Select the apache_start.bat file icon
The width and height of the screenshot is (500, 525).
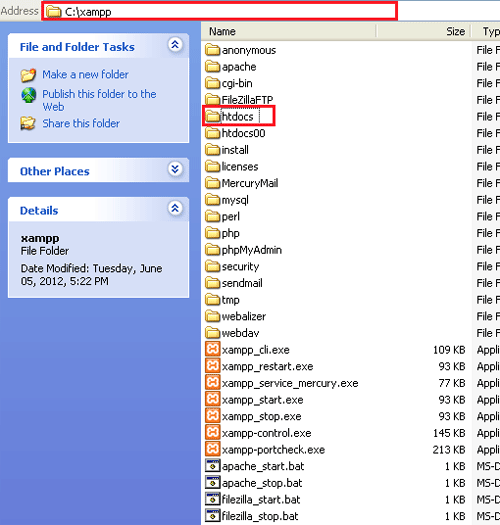point(212,466)
